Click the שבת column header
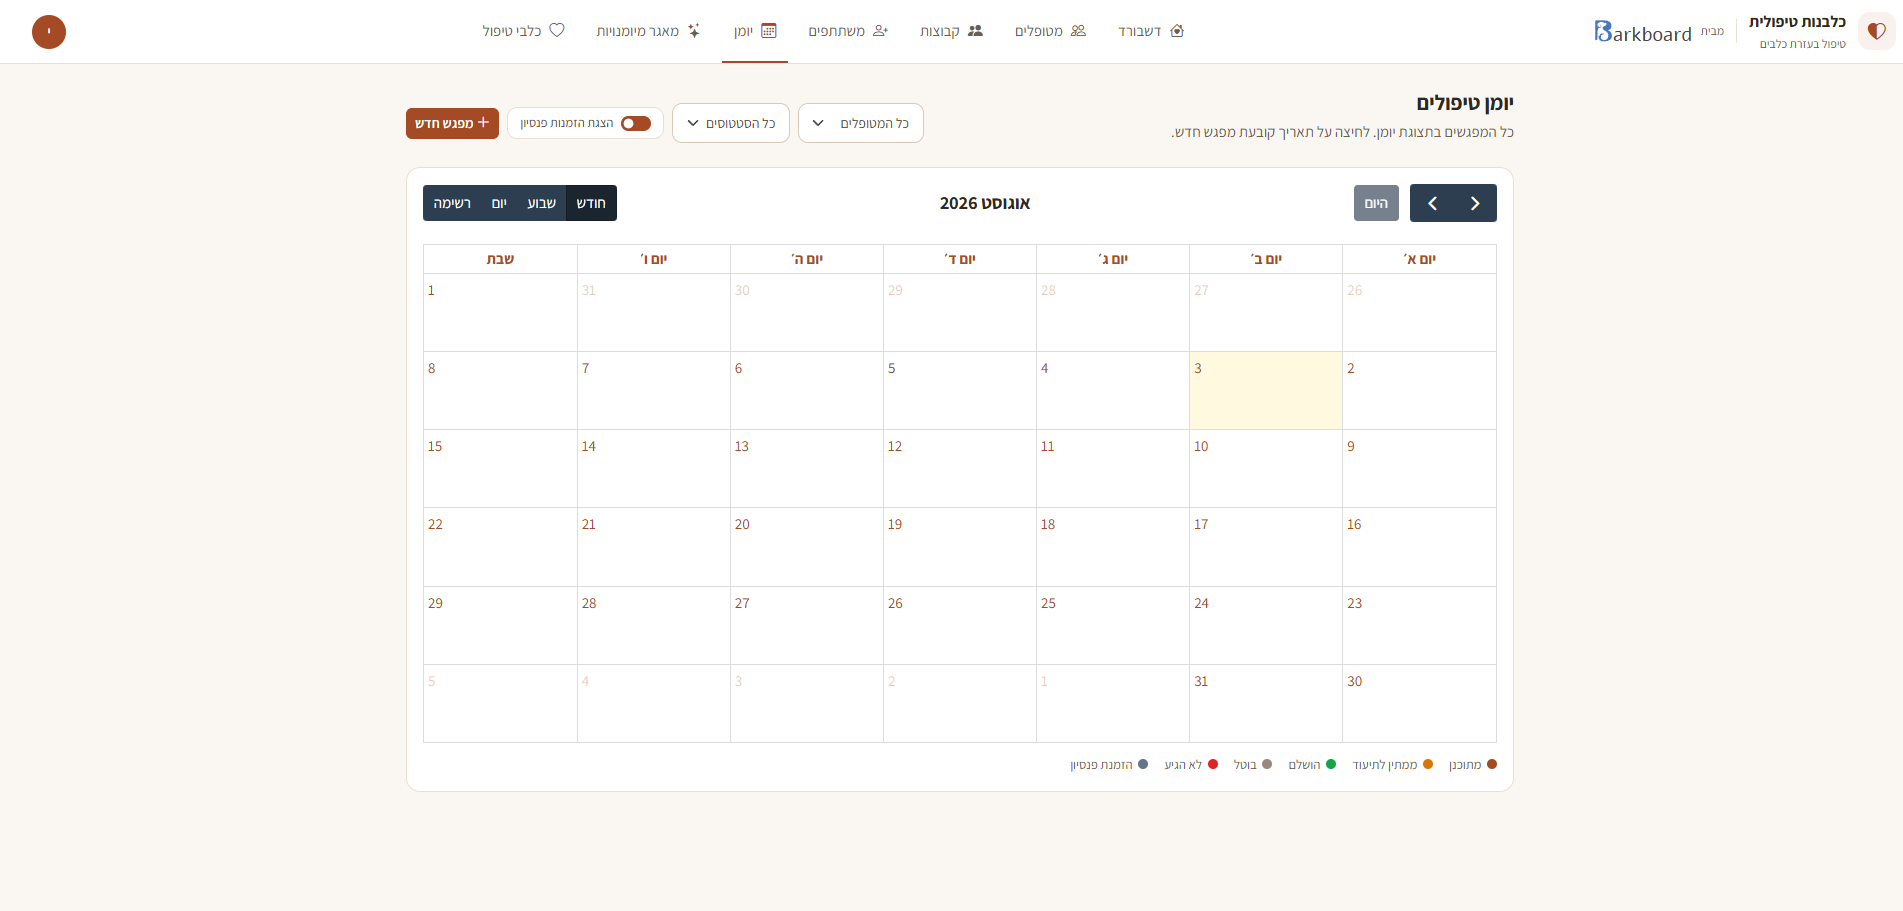 500,259
